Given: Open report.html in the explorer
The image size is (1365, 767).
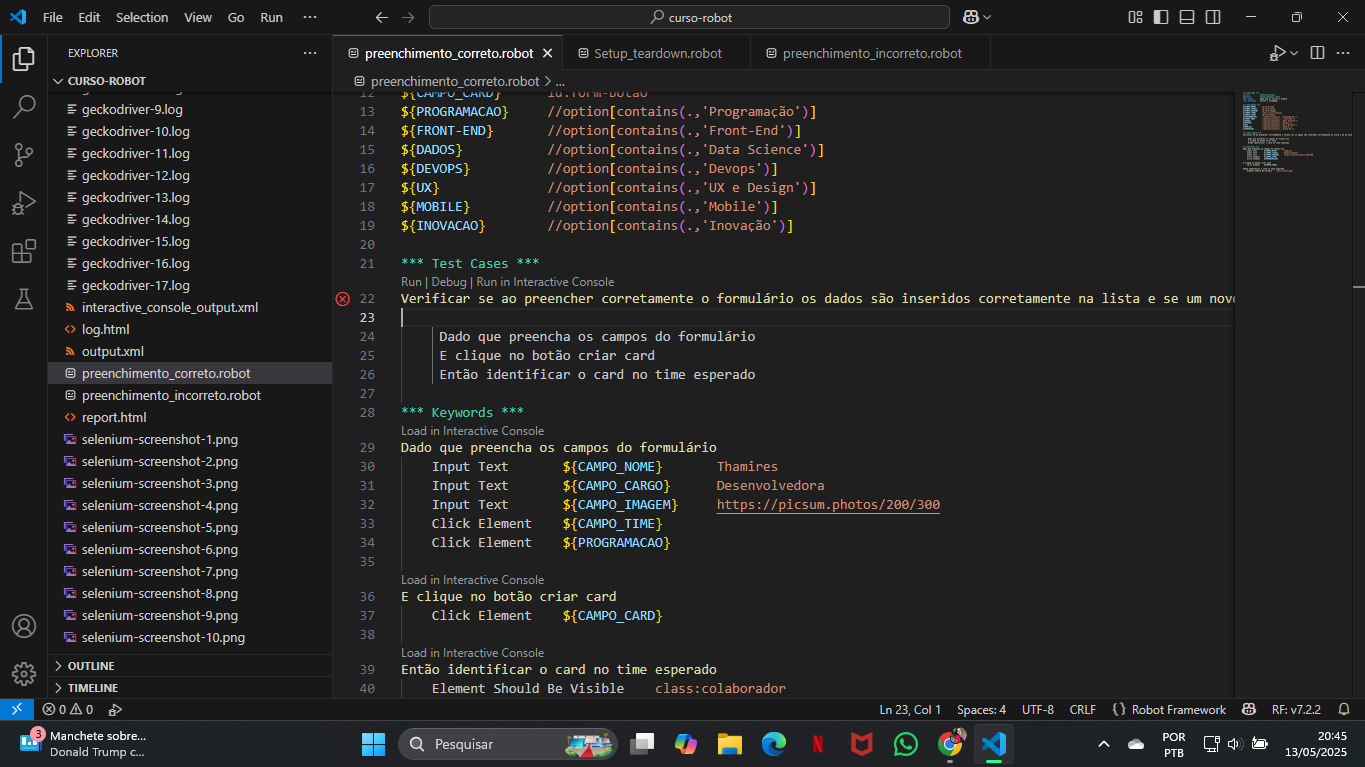Looking at the screenshot, I should click(114, 417).
